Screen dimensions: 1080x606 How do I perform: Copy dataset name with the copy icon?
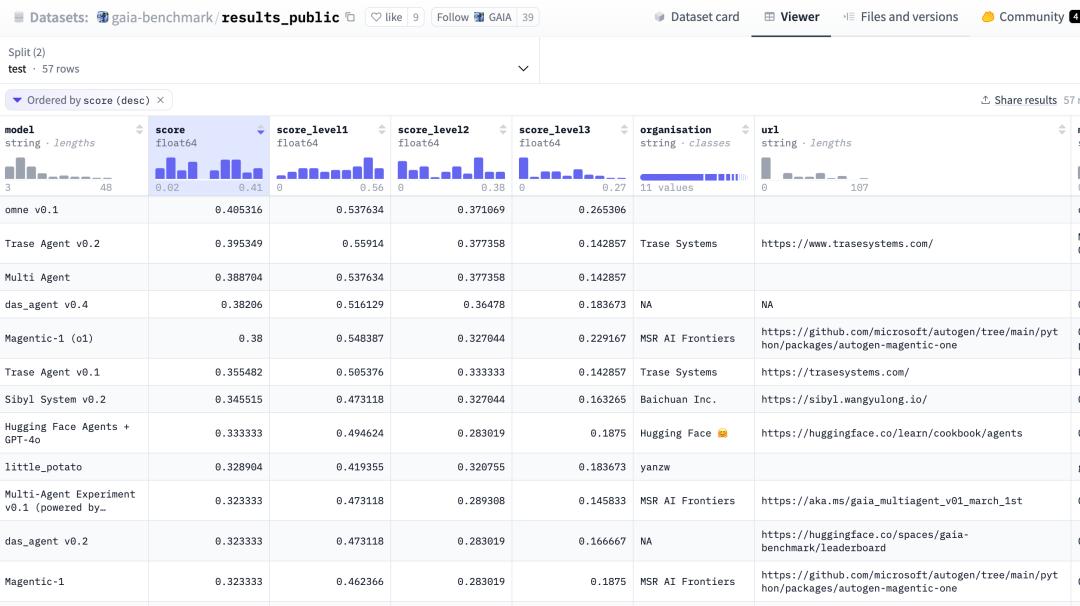coord(350,17)
